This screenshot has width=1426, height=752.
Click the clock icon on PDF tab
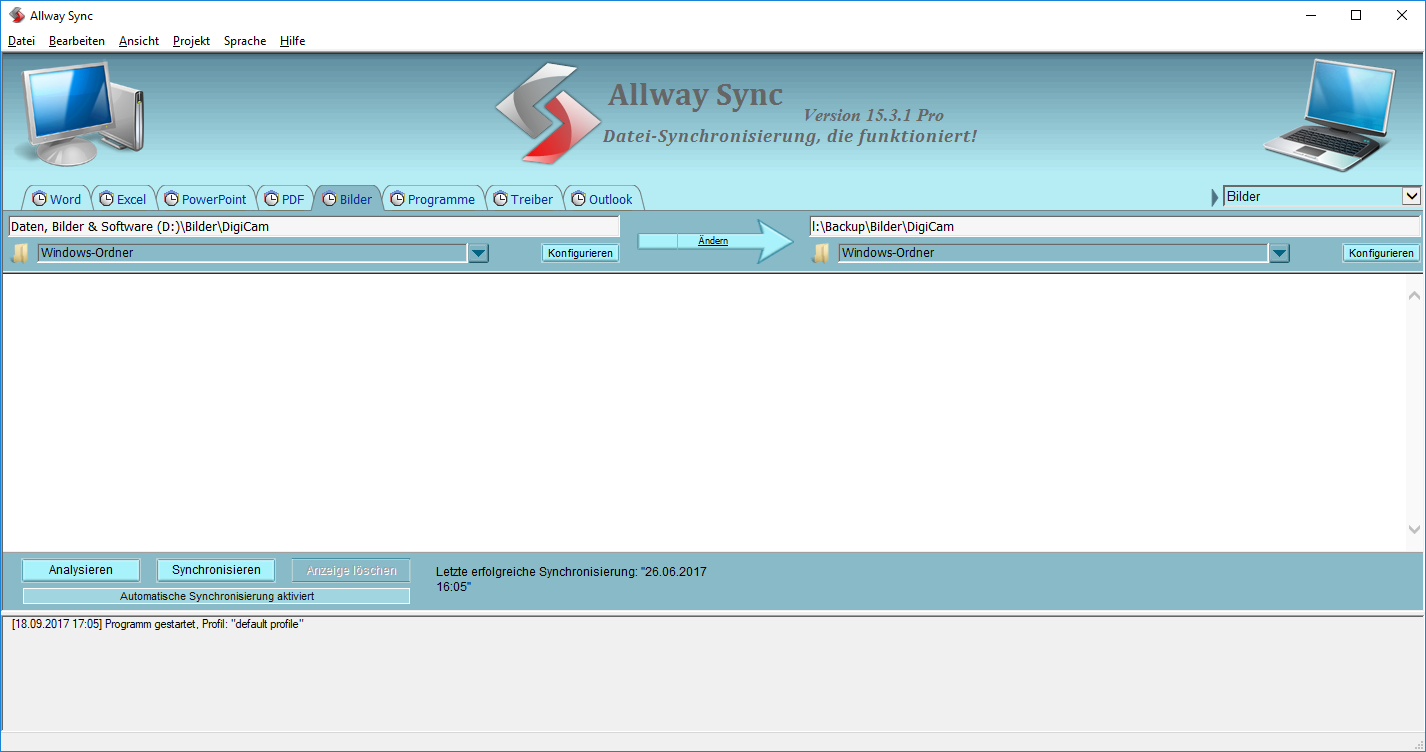point(271,199)
